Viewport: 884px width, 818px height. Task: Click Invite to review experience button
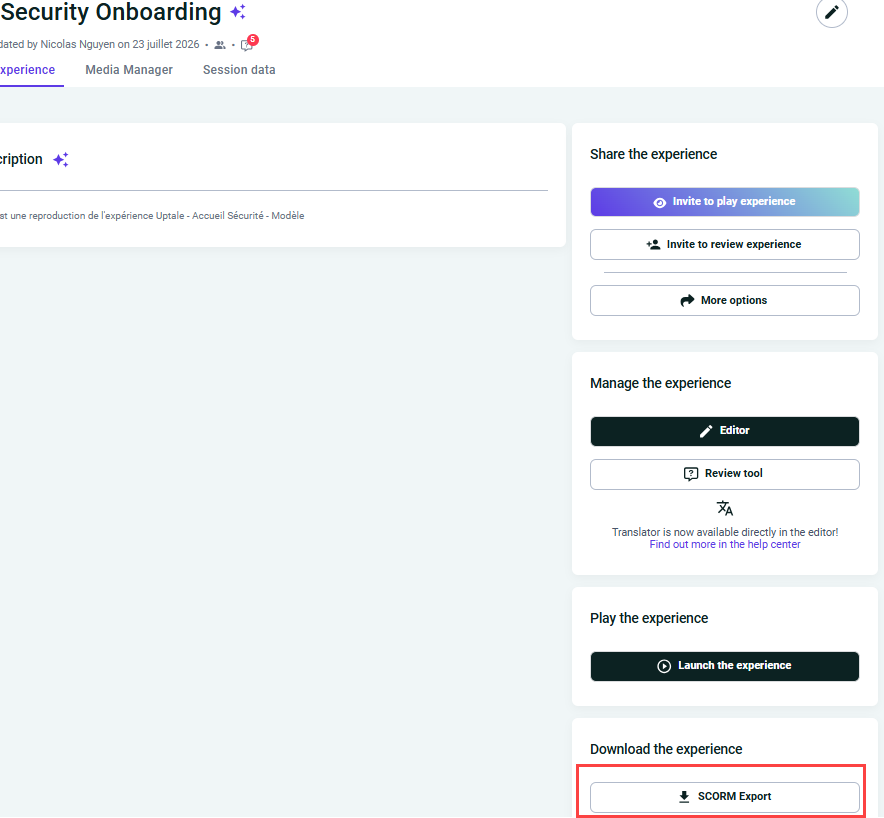[724, 245]
